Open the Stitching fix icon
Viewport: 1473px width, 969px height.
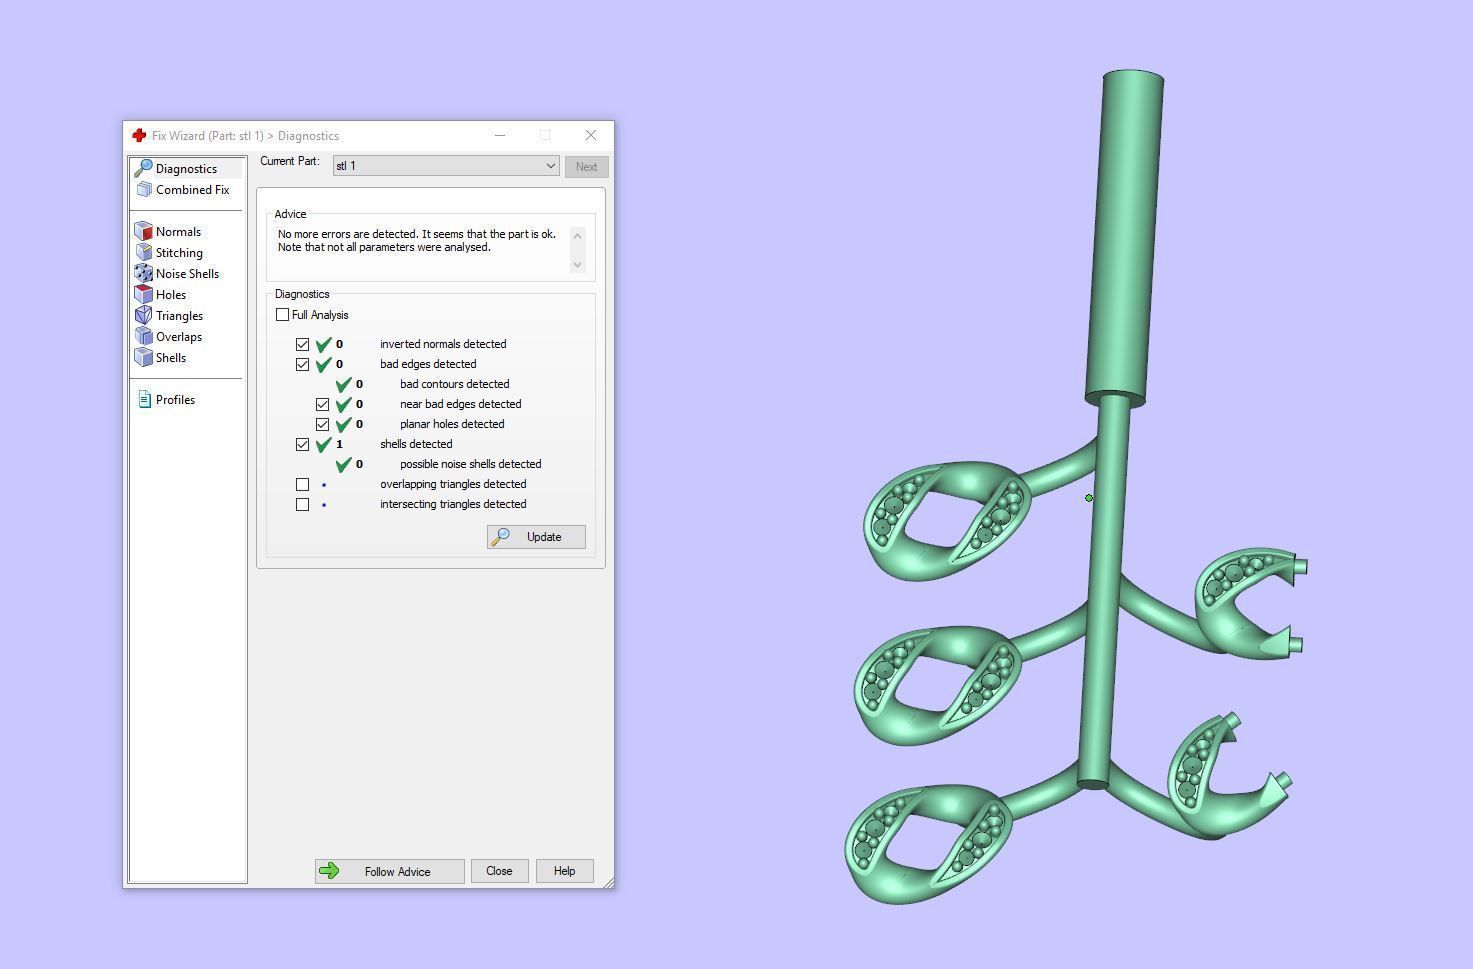click(x=144, y=252)
